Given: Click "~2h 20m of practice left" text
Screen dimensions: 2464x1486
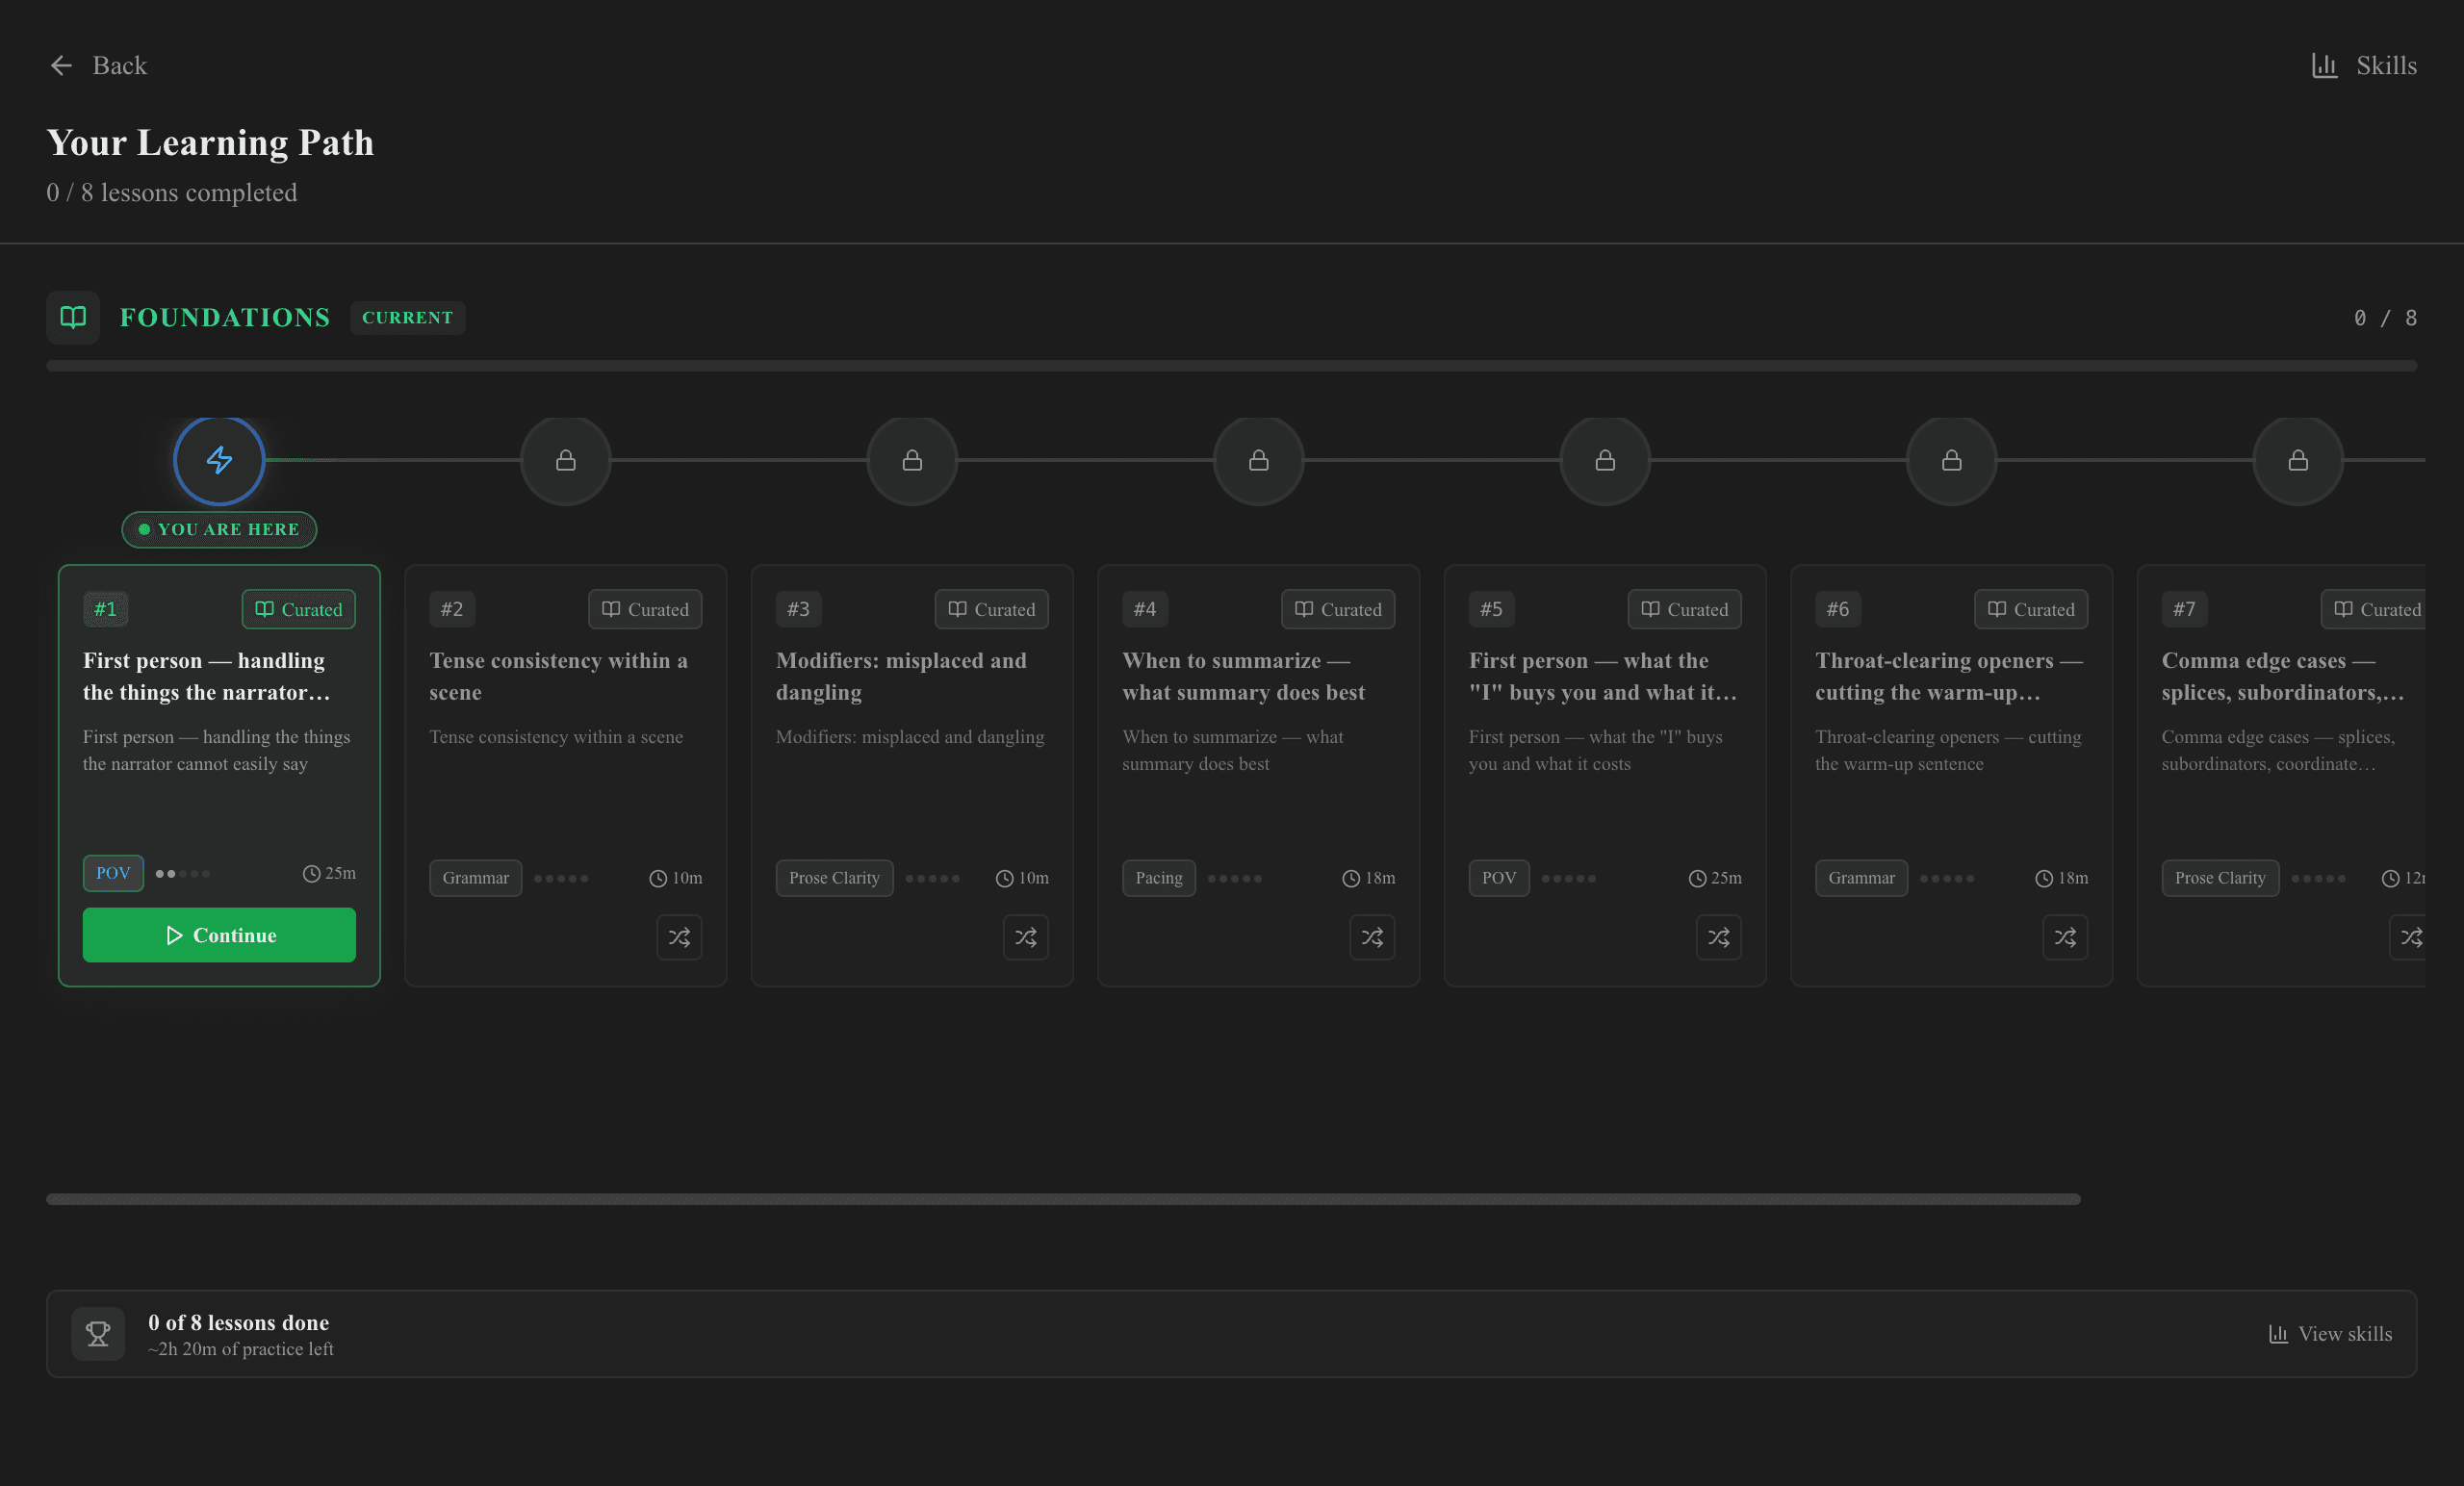Looking at the screenshot, I should [241, 1349].
